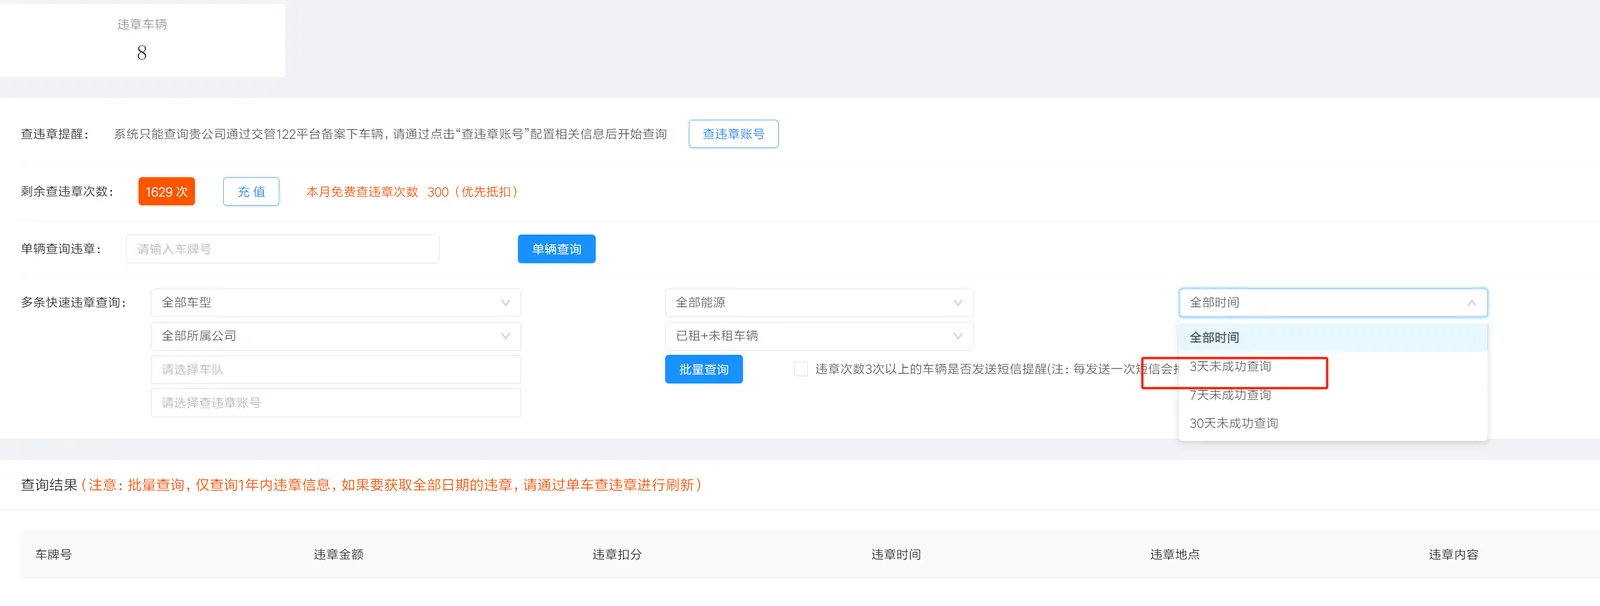Click the 本月免费查违章次数 300 text
This screenshot has height=606, width=1600.
(x=412, y=192)
